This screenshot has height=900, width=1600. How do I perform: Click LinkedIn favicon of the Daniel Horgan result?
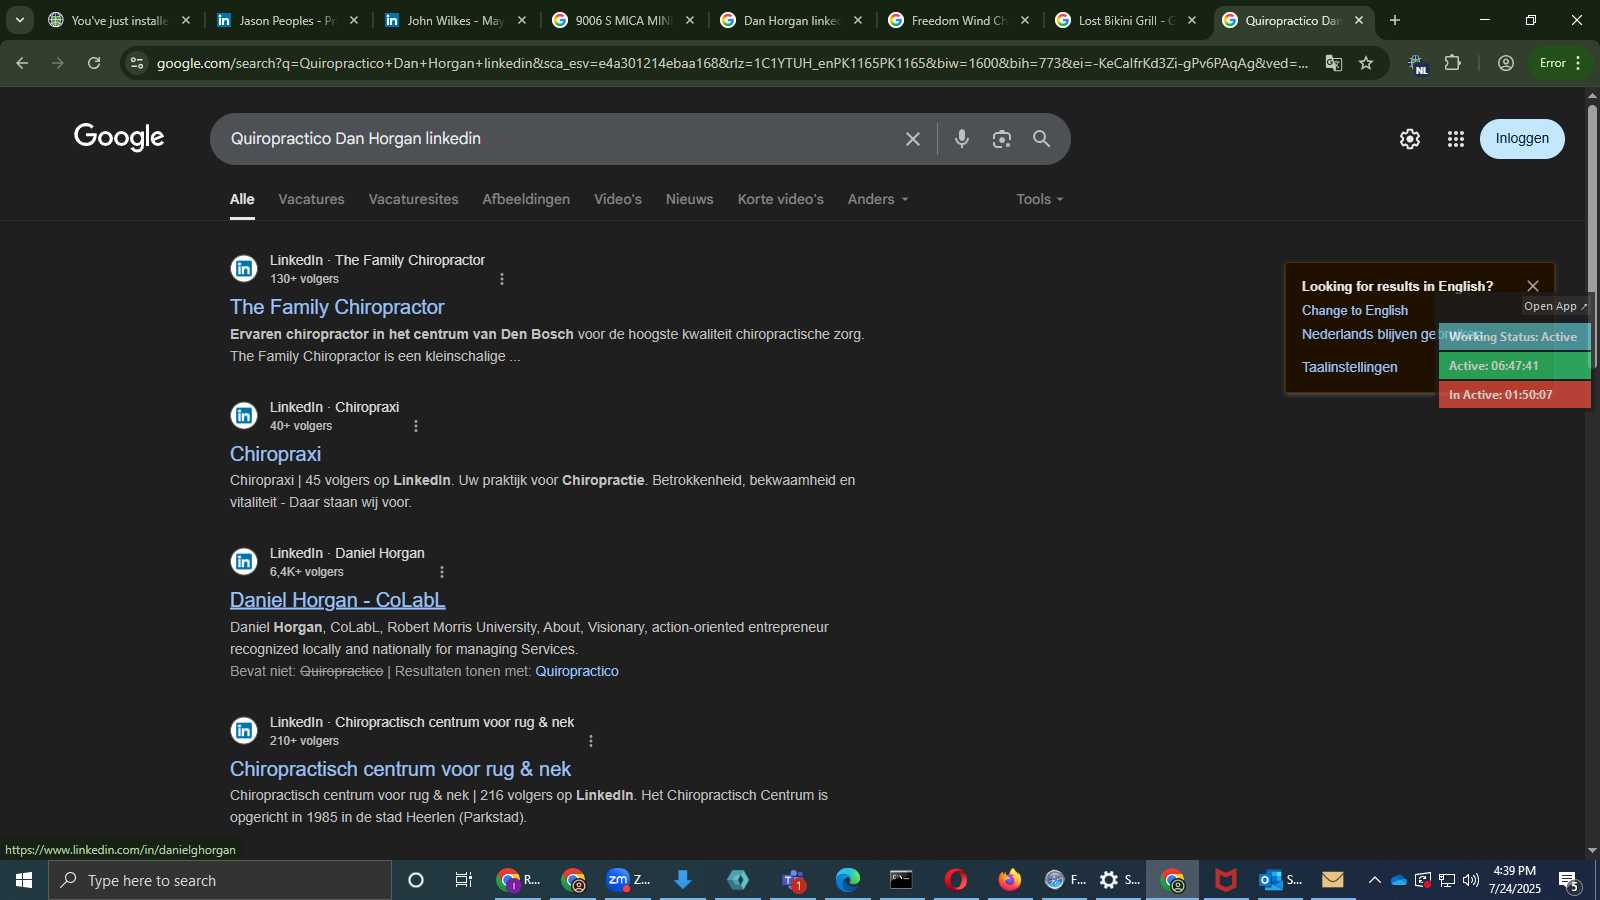(x=244, y=562)
